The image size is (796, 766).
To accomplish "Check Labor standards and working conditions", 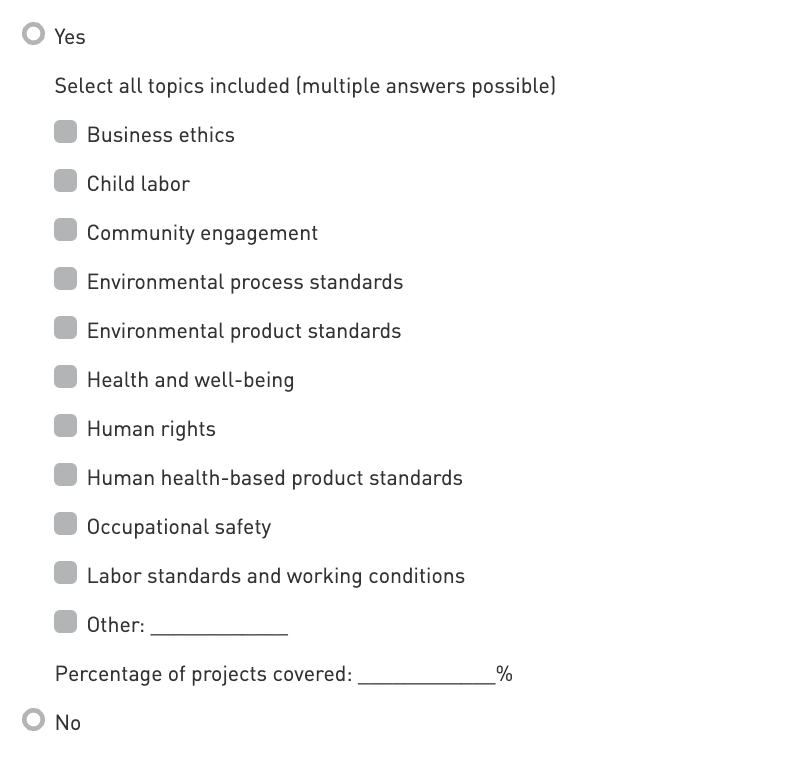I will (x=65, y=574).
